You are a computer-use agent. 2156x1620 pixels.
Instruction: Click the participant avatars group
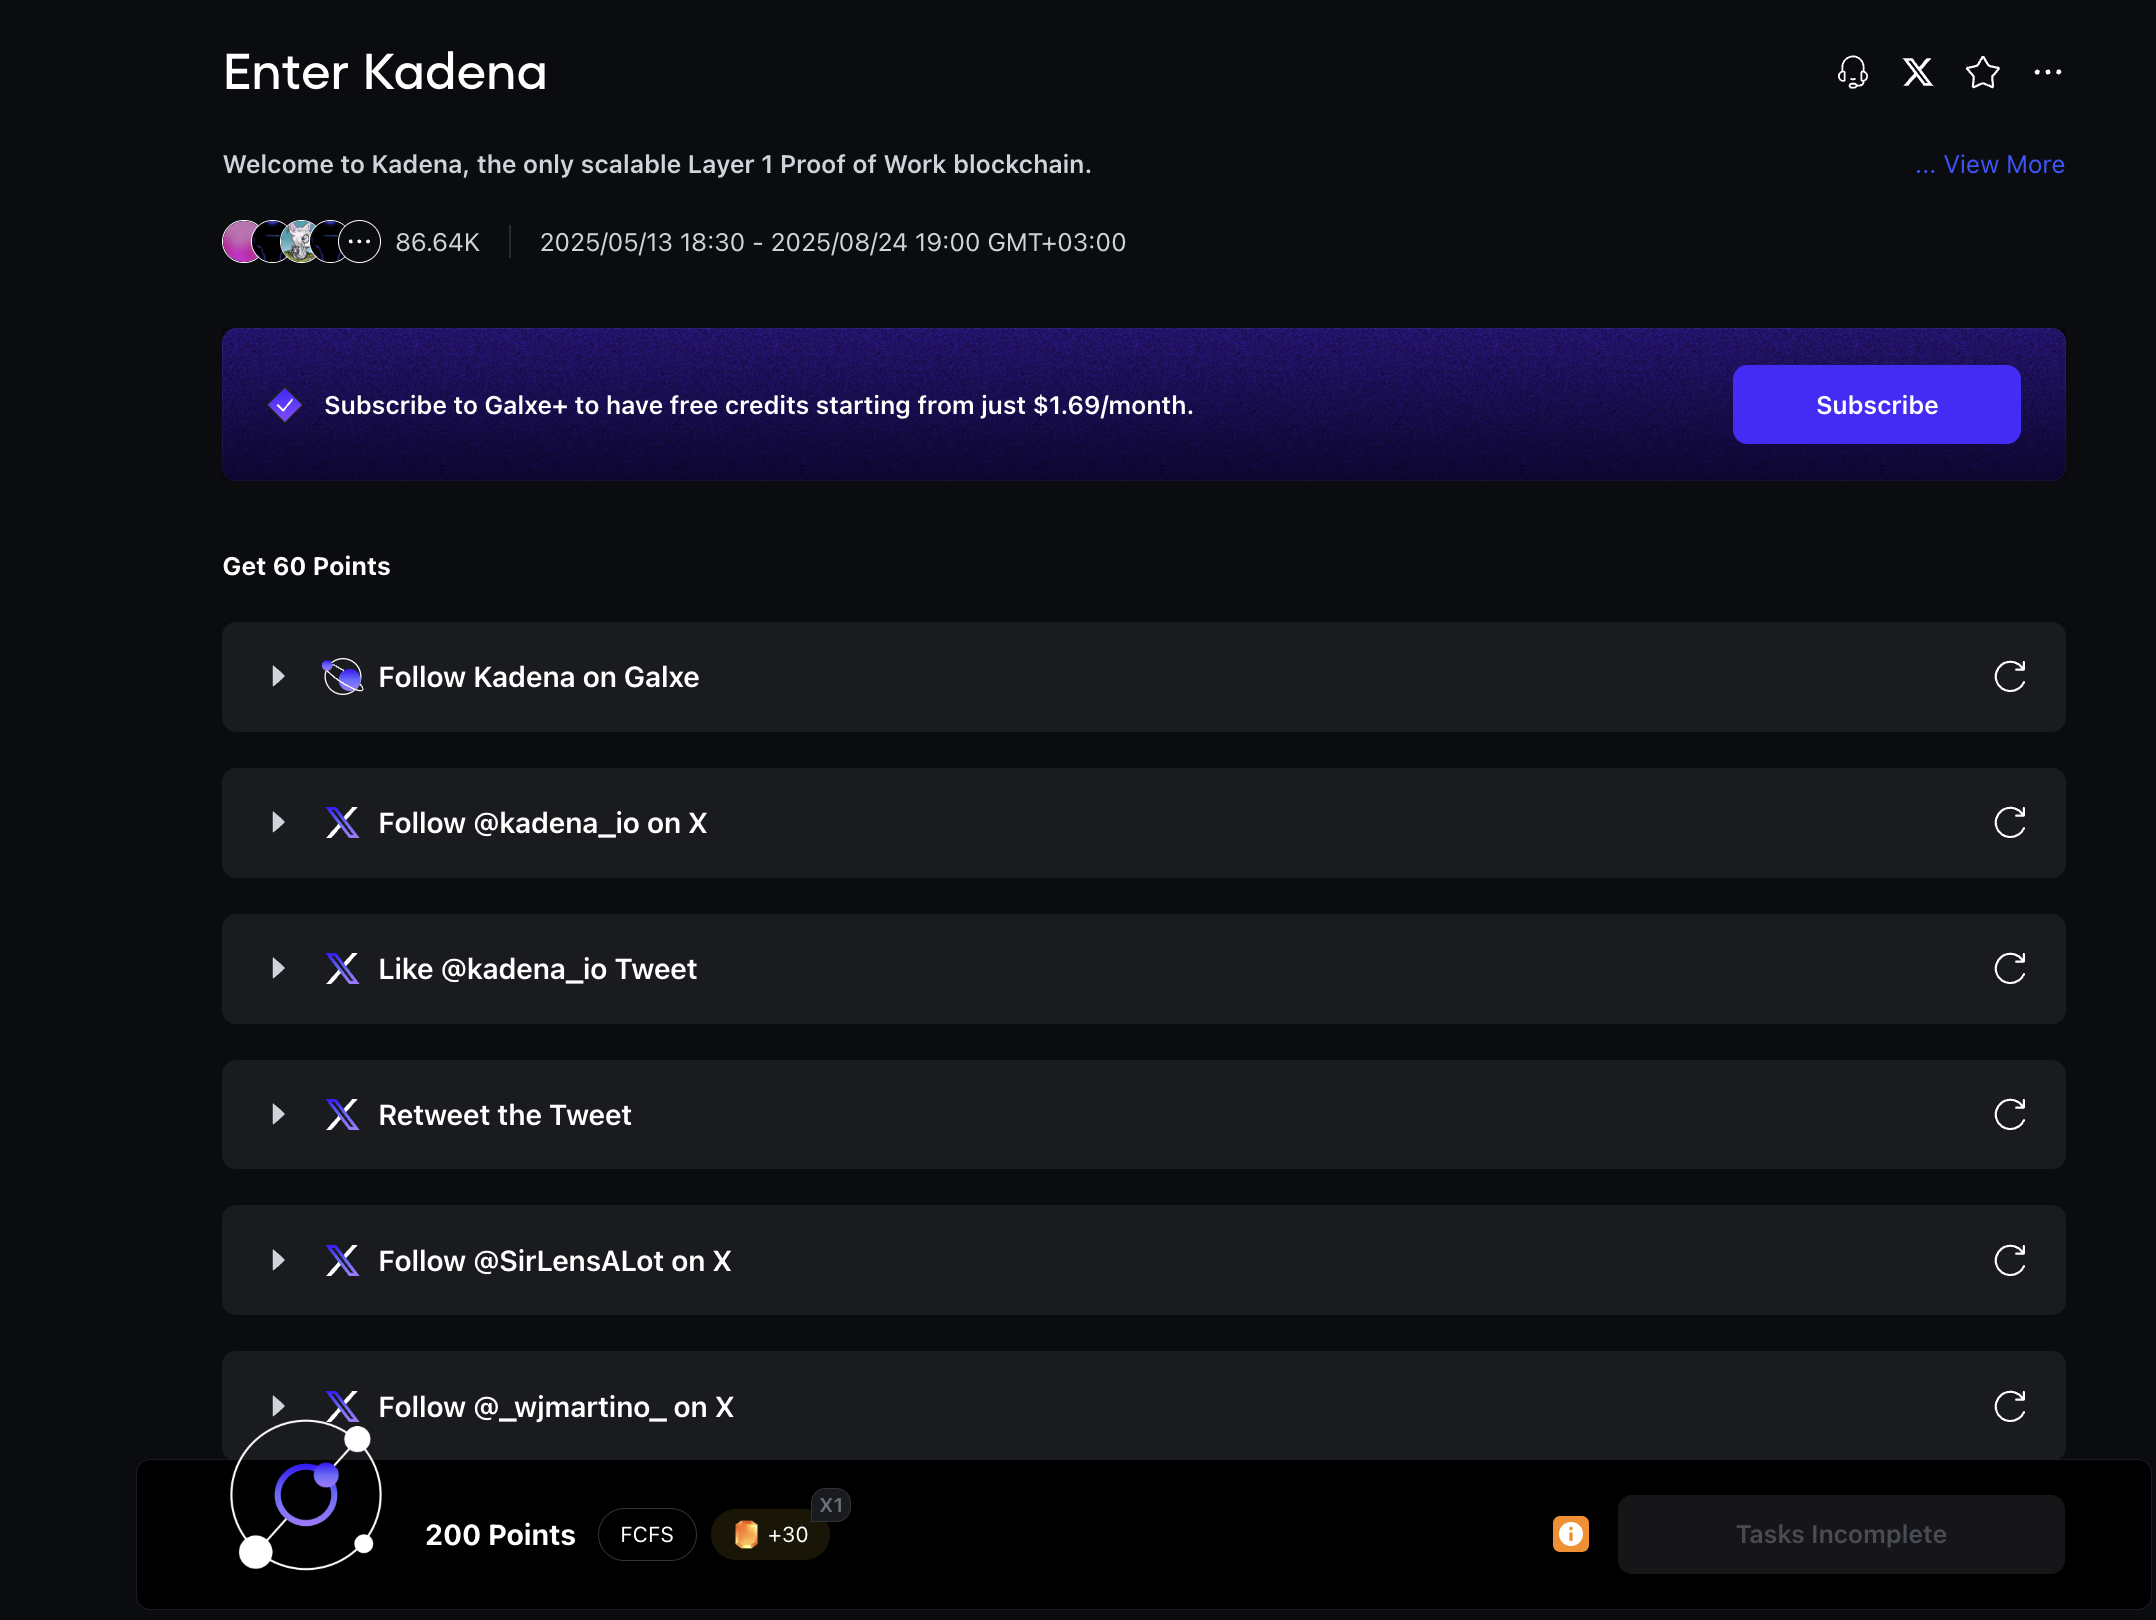coord(301,242)
